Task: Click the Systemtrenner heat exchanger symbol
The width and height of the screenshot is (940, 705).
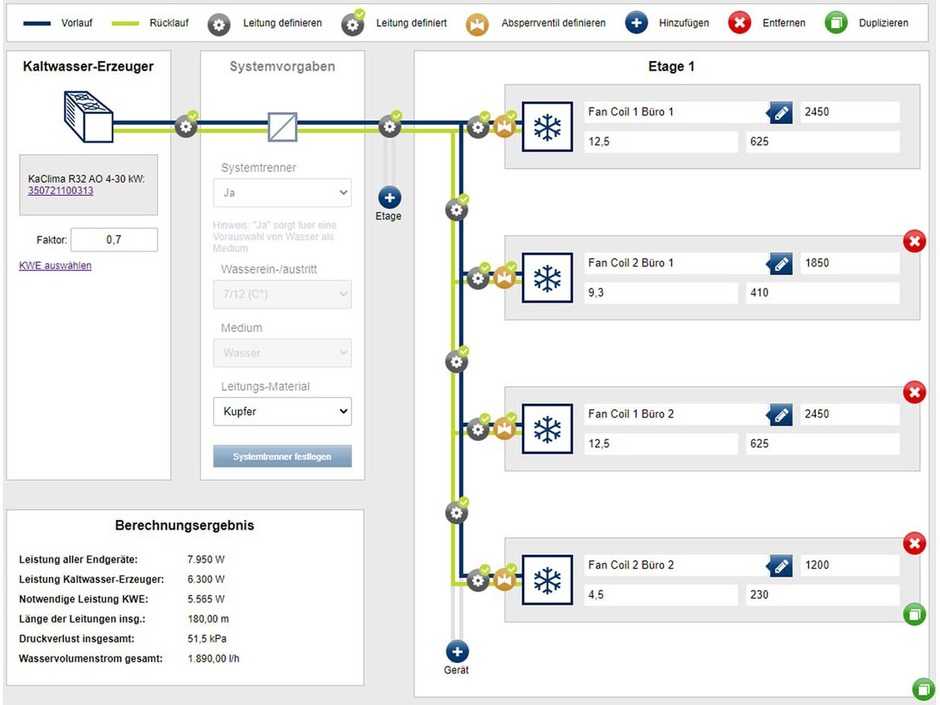Action: pos(282,127)
